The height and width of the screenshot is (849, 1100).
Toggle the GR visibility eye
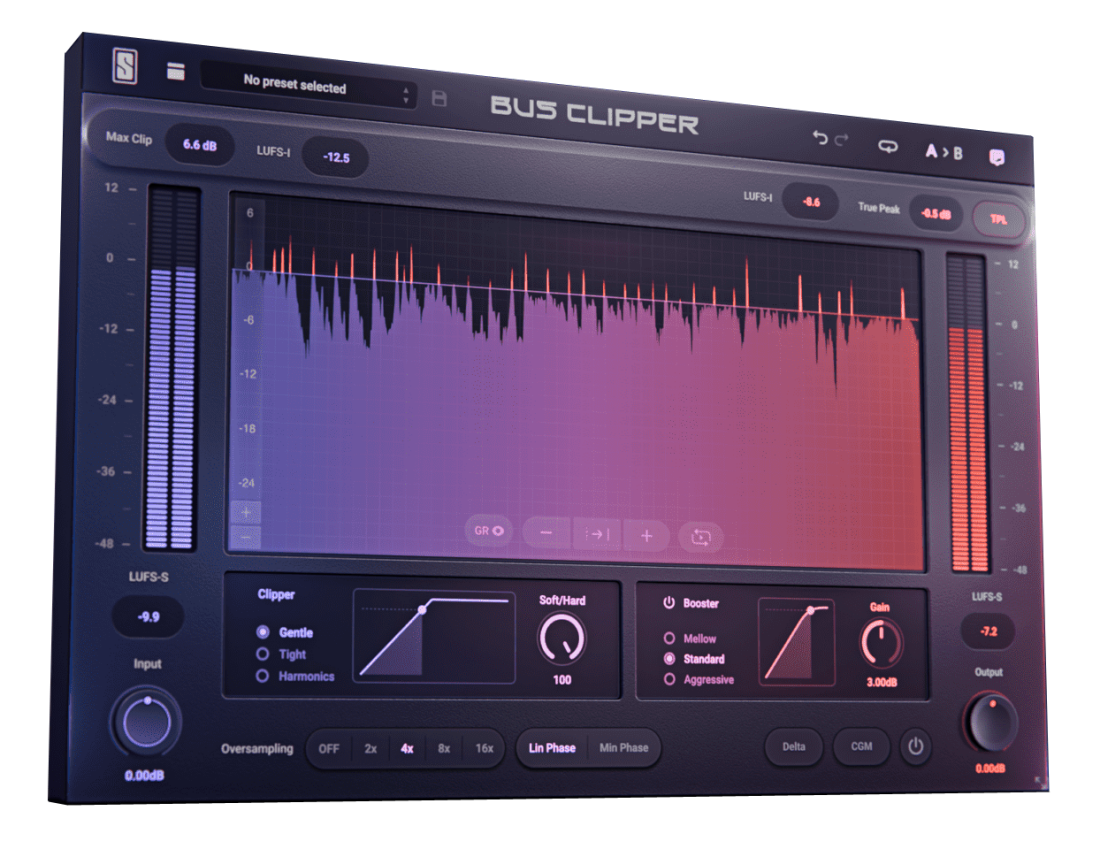488,531
